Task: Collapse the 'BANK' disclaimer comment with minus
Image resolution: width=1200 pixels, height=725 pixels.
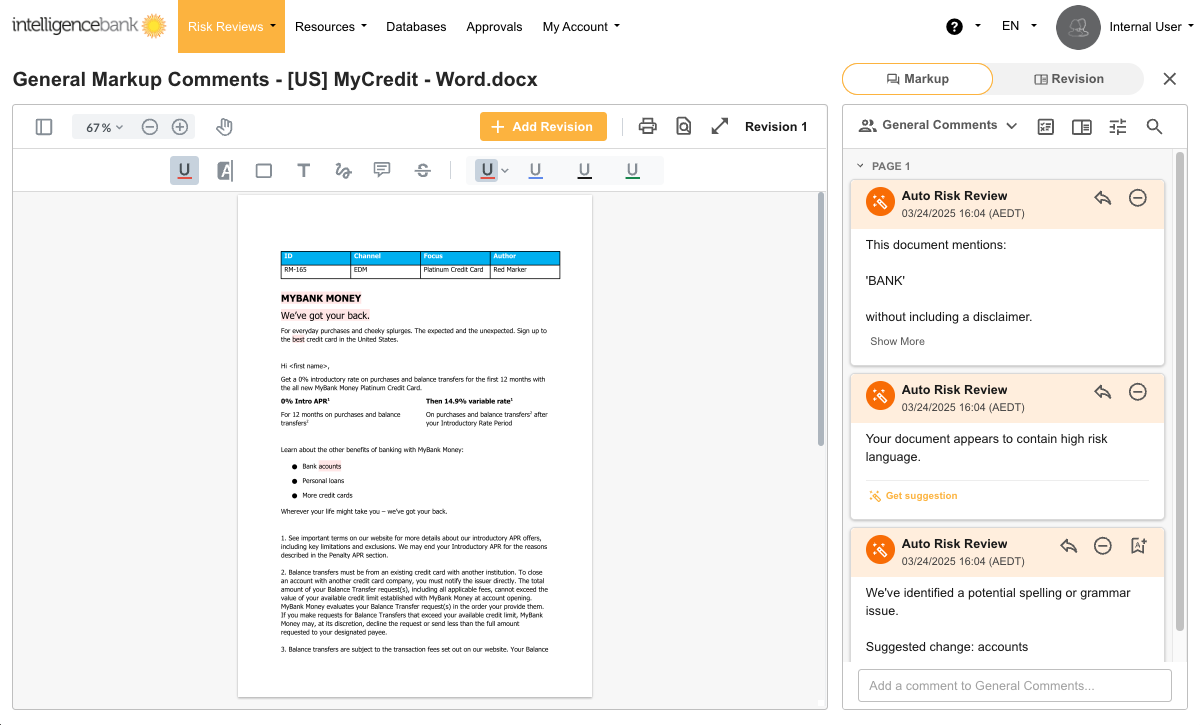Action: click(1137, 198)
